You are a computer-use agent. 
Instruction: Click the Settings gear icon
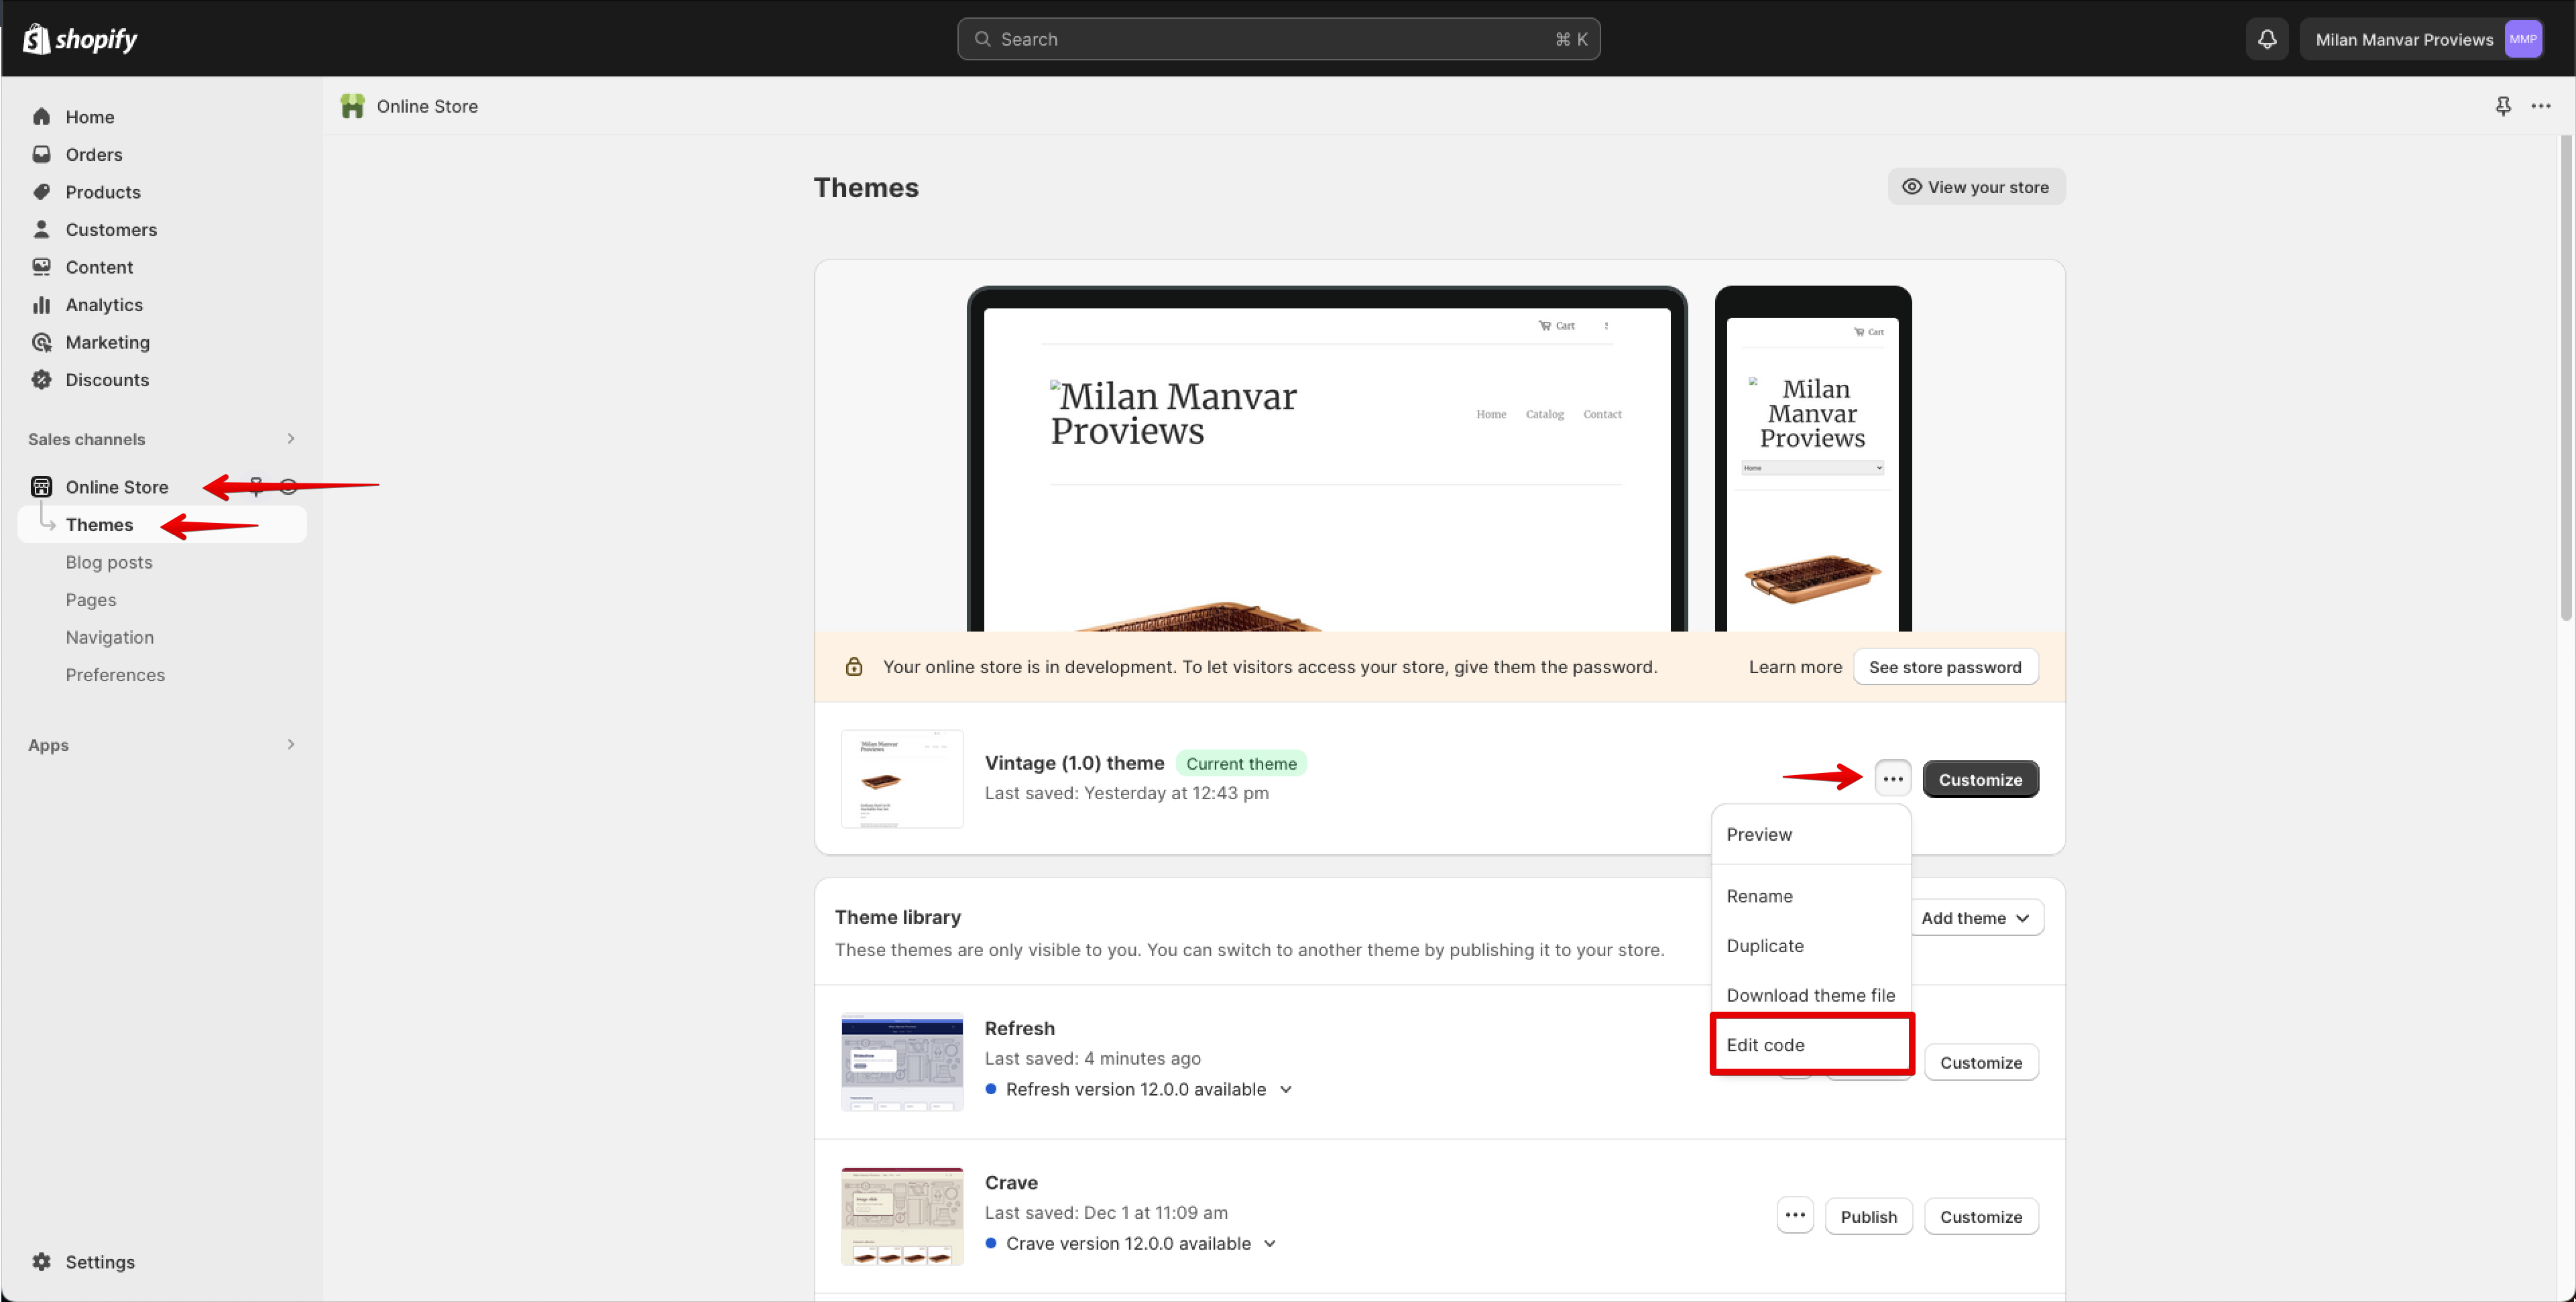(41, 1262)
